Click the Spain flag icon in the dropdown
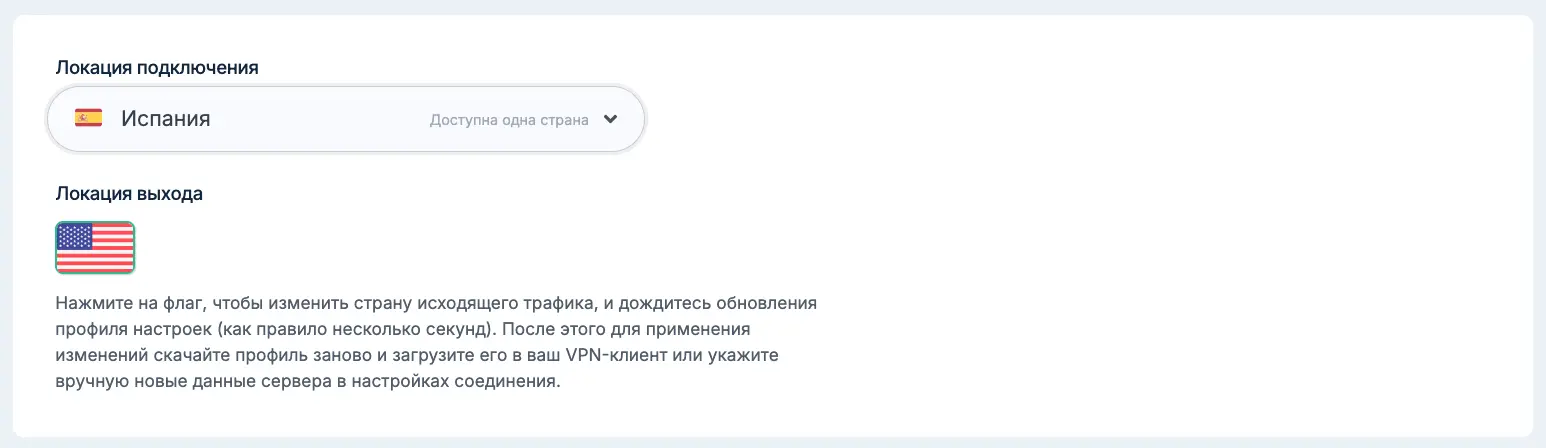Viewport: 1546px width, 448px height. click(89, 118)
